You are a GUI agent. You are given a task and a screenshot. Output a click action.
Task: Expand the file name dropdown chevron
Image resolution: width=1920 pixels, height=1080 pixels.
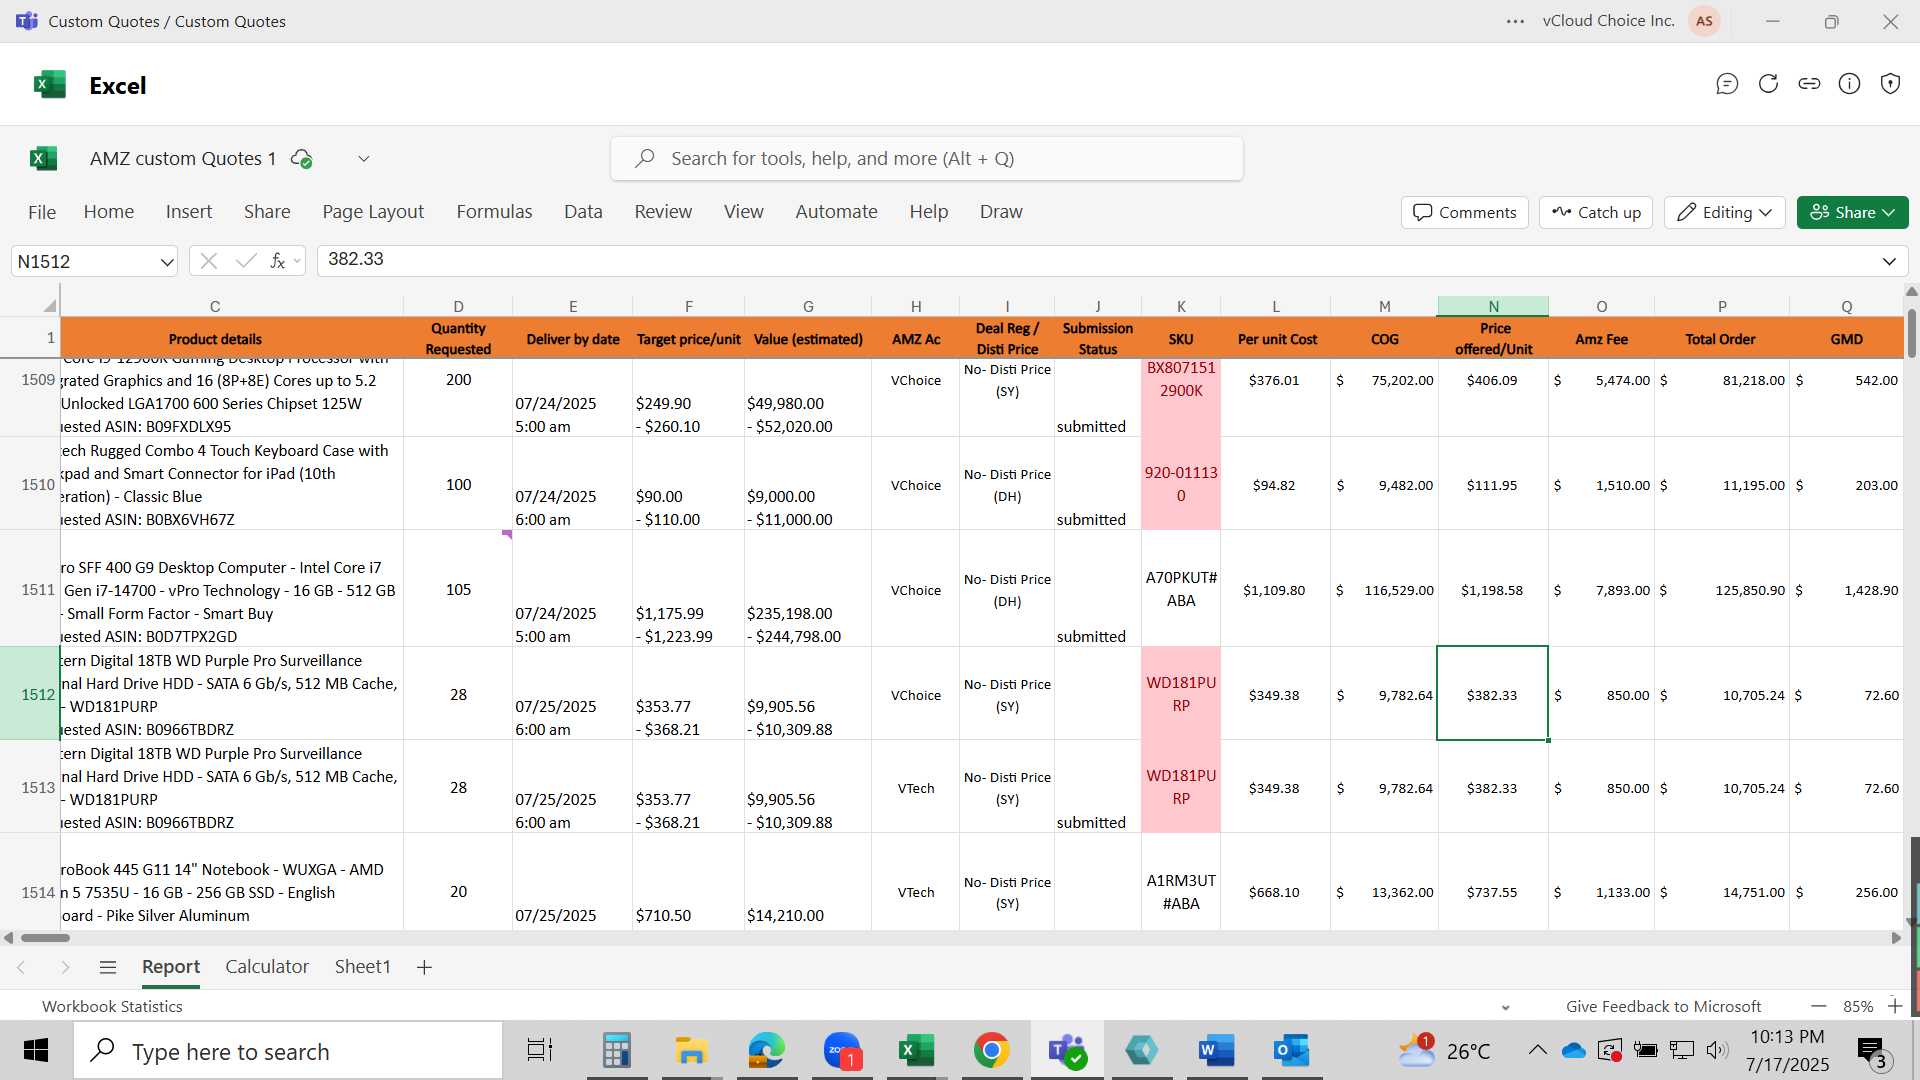pos(364,158)
